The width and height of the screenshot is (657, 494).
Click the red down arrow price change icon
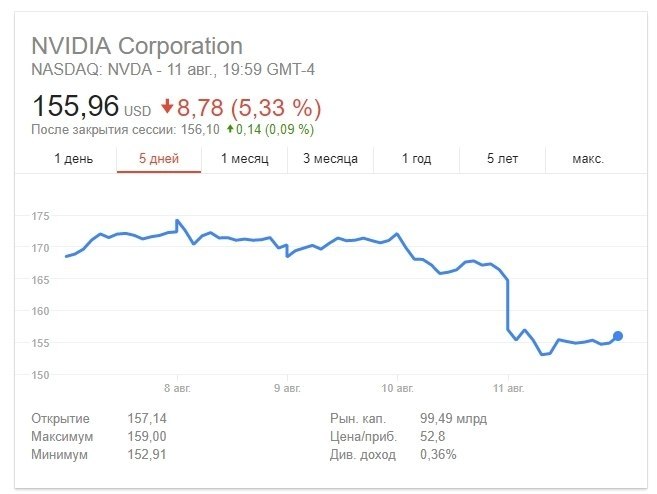pyautogui.click(x=168, y=106)
